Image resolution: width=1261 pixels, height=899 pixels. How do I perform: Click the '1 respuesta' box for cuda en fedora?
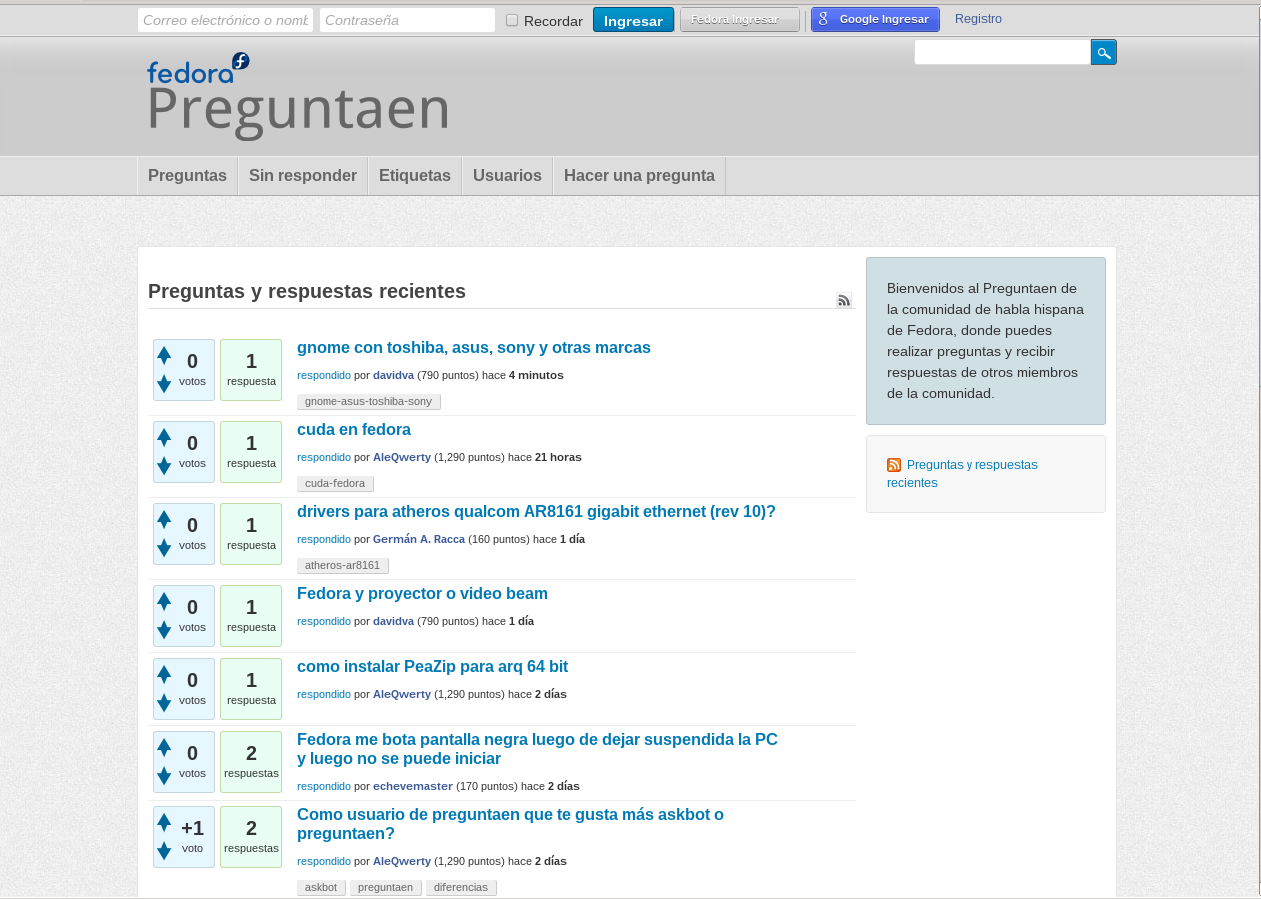click(251, 452)
